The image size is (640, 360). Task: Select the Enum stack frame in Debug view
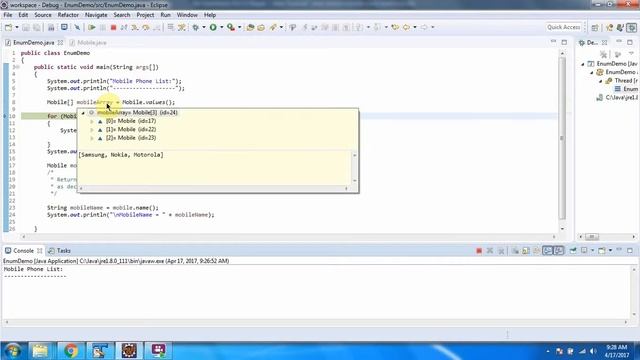[x=626, y=89]
